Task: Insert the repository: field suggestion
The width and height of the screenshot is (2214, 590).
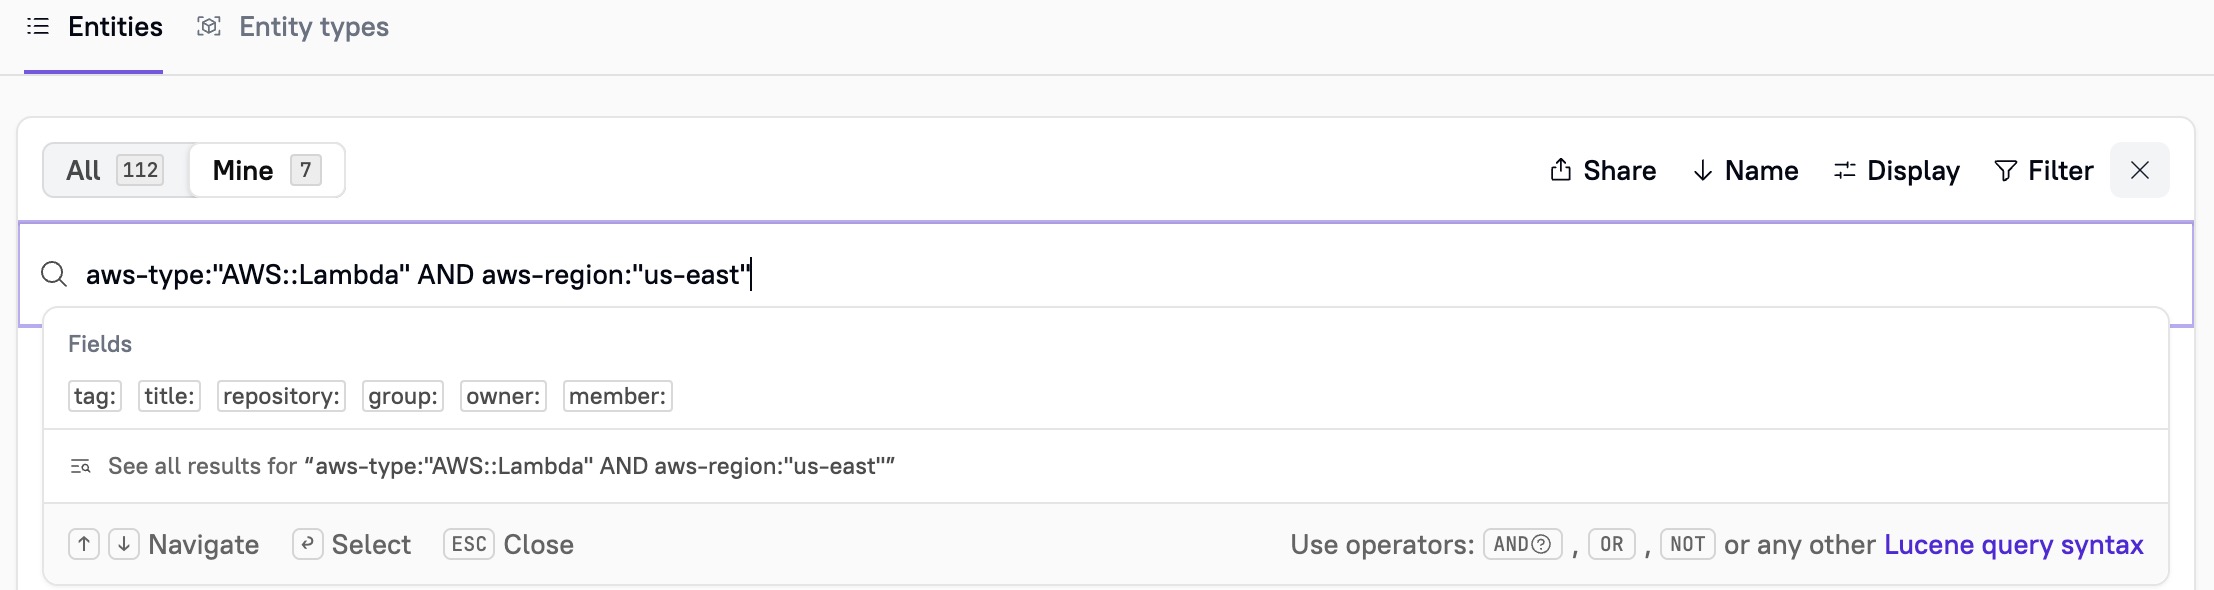Action: coord(281,396)
